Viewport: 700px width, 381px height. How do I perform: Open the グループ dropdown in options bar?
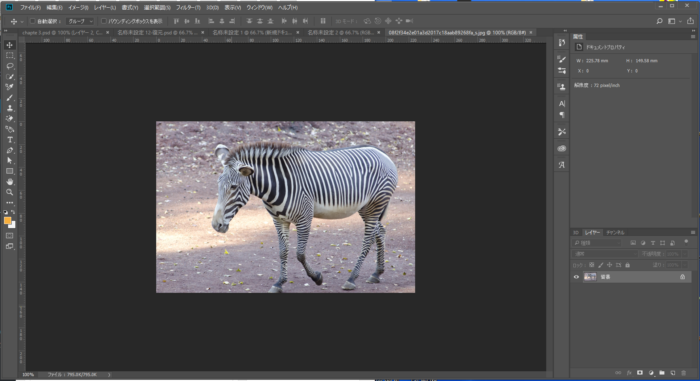pyautogui.click(x=80, y=21)
